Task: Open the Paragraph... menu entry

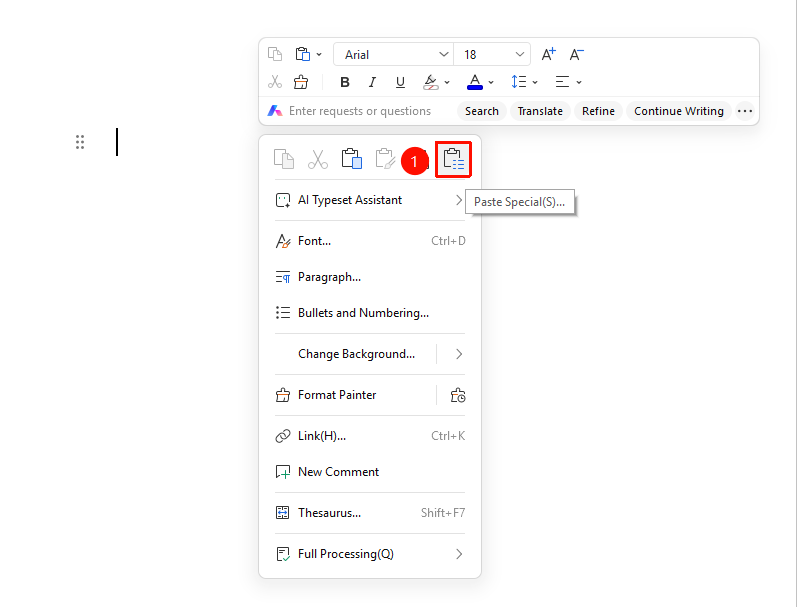Action: click(370, 277)
